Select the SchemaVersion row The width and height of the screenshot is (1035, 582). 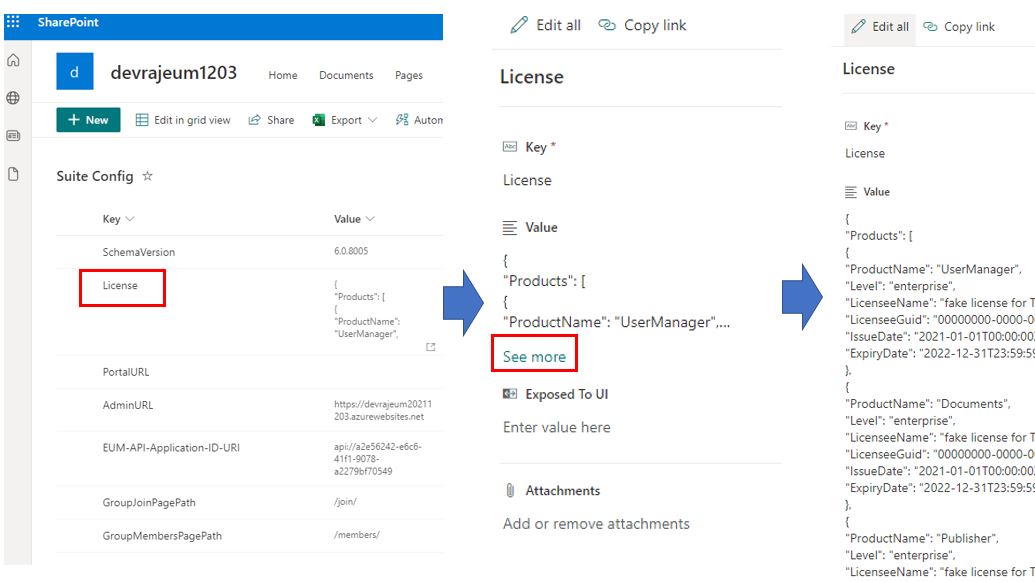coord(250,252)
